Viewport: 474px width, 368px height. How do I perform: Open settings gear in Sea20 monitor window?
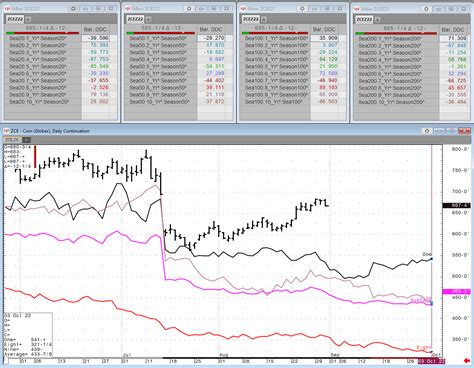click(73, 9)
